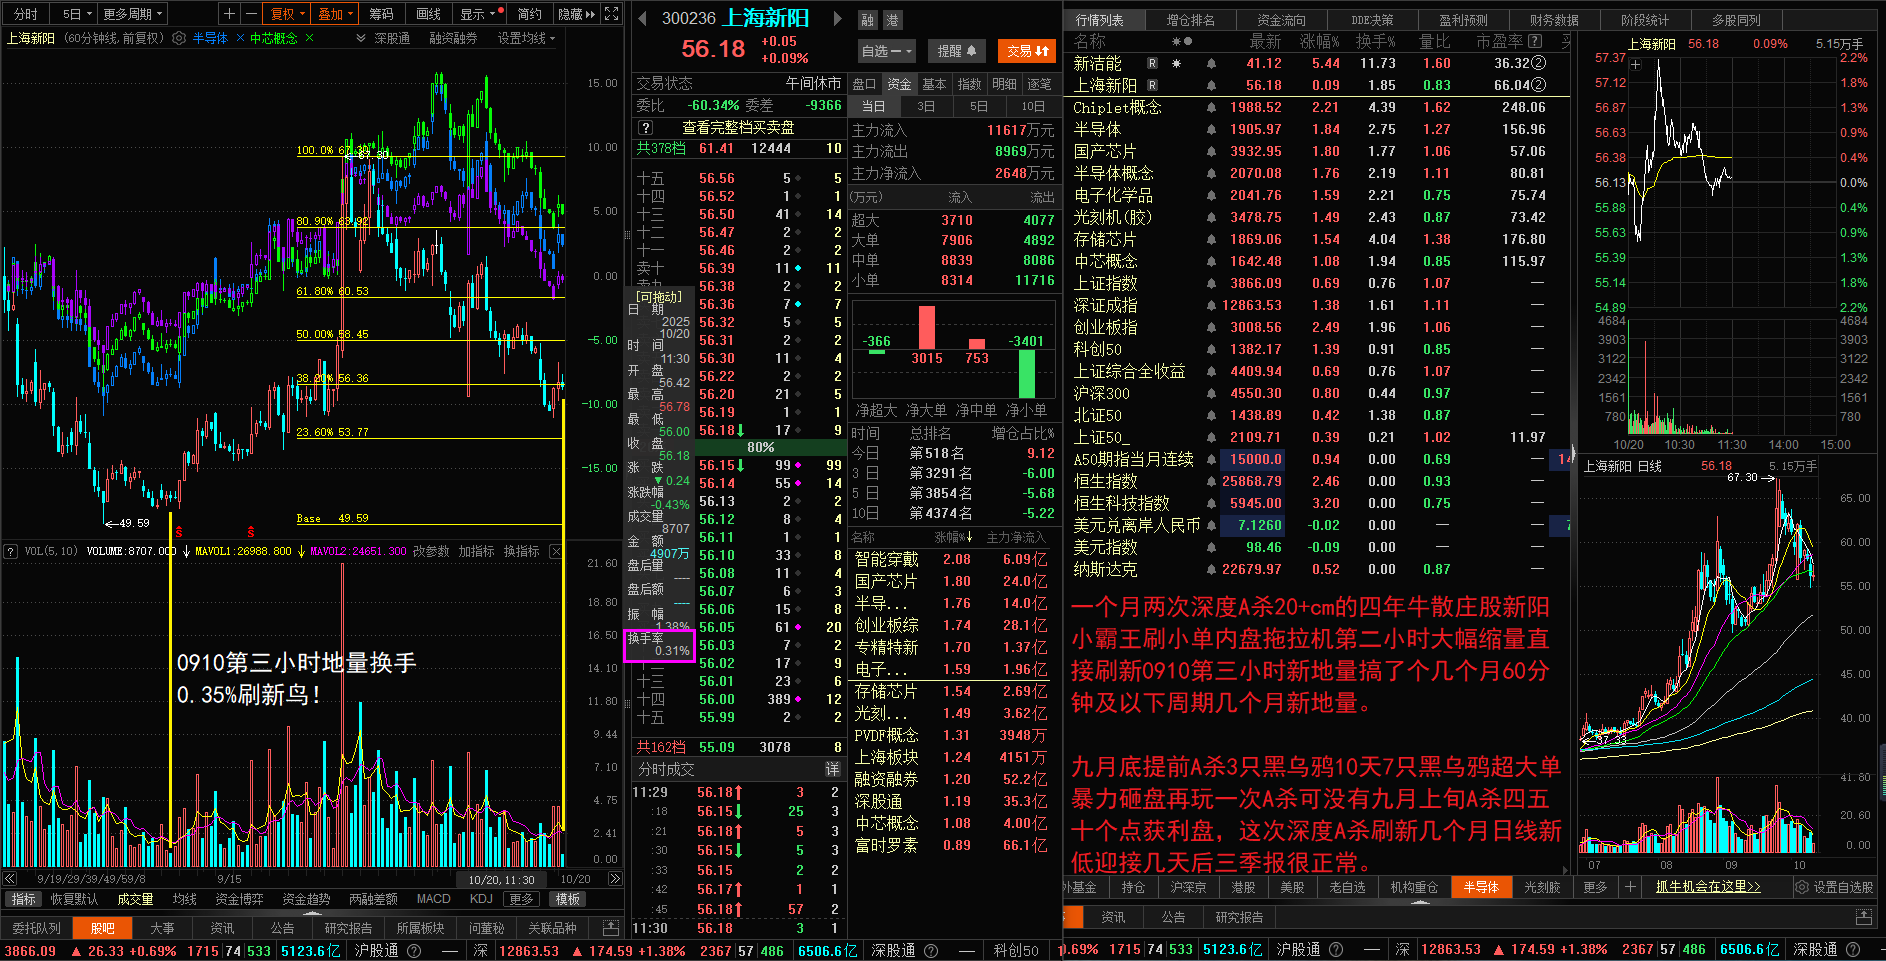1886x961 pixels.
Task: Open the 5日 period dropdown
Action: click(x=76, y=14)
